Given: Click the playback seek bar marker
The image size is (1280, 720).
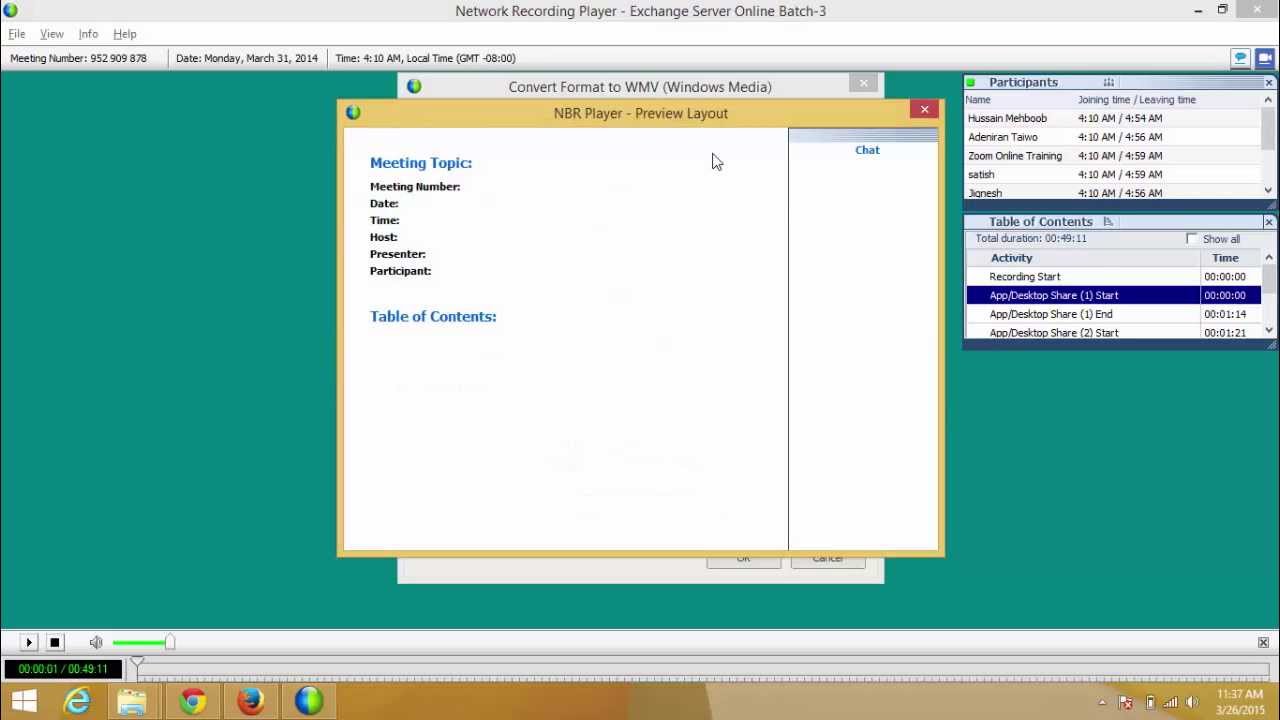Looking at the screenshot, I should tap(137, 663).
